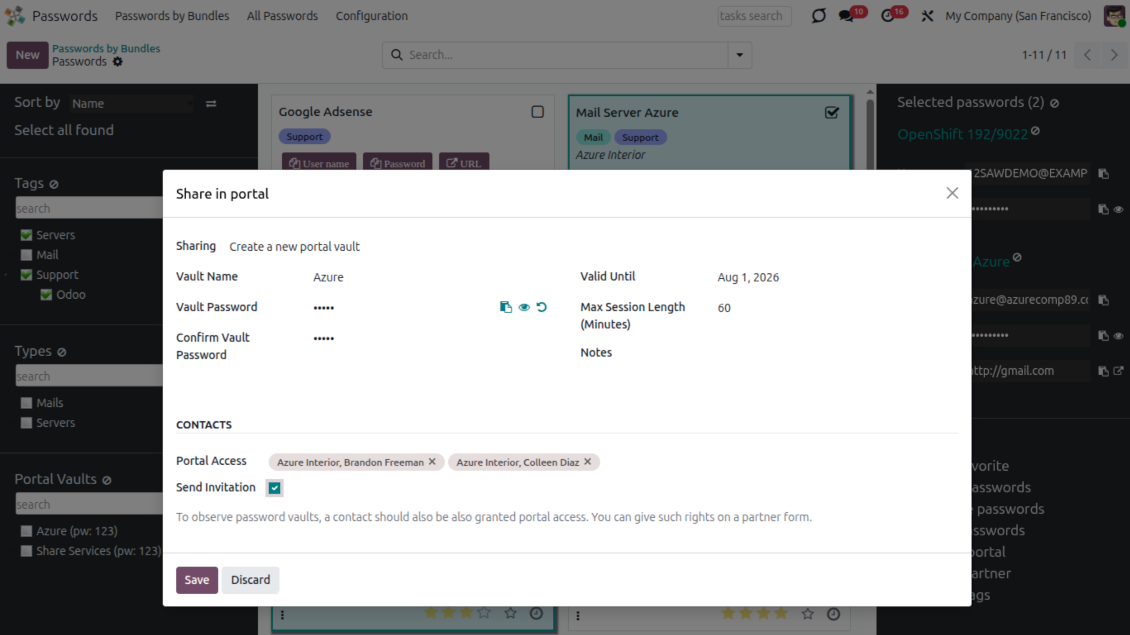Remove Brandon Freeman from Portal Access
This screenshot has height=635, width=1130.
[x=432, y=462]
